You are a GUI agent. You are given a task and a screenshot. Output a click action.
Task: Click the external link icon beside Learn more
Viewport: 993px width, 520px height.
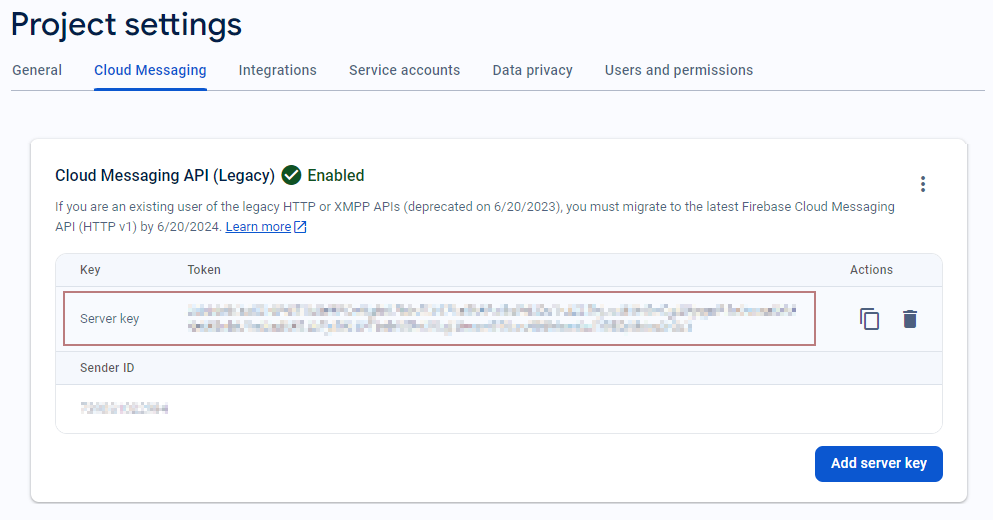tap(300, 227)
